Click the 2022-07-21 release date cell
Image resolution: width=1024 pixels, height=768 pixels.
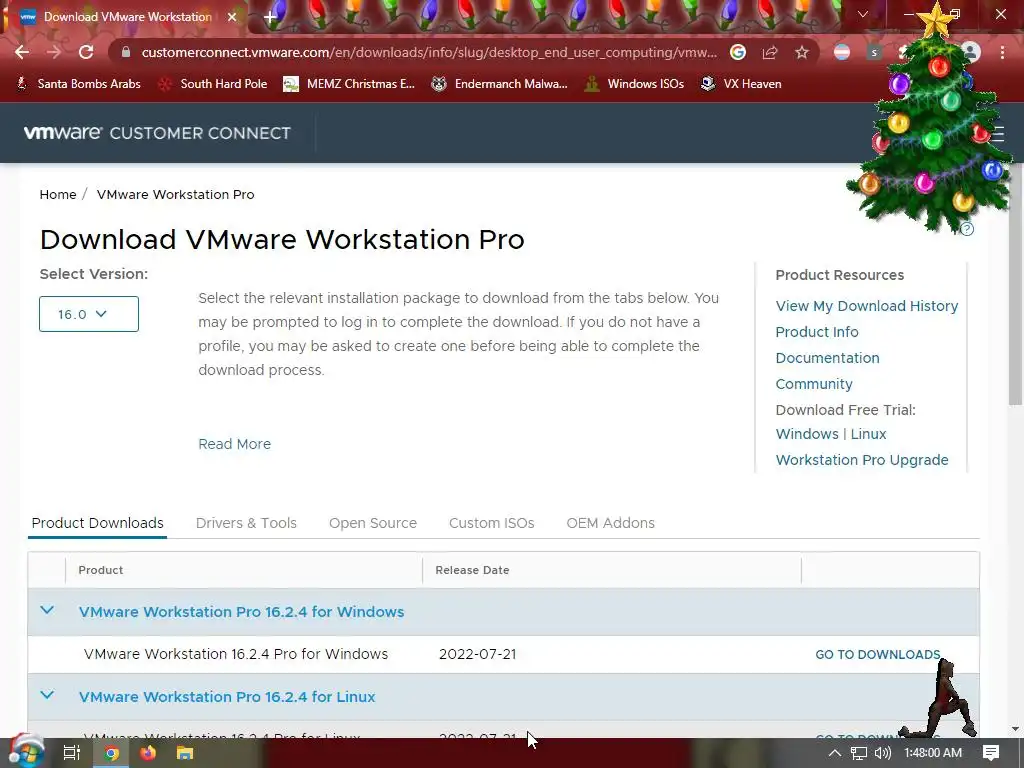click(477, 654)
